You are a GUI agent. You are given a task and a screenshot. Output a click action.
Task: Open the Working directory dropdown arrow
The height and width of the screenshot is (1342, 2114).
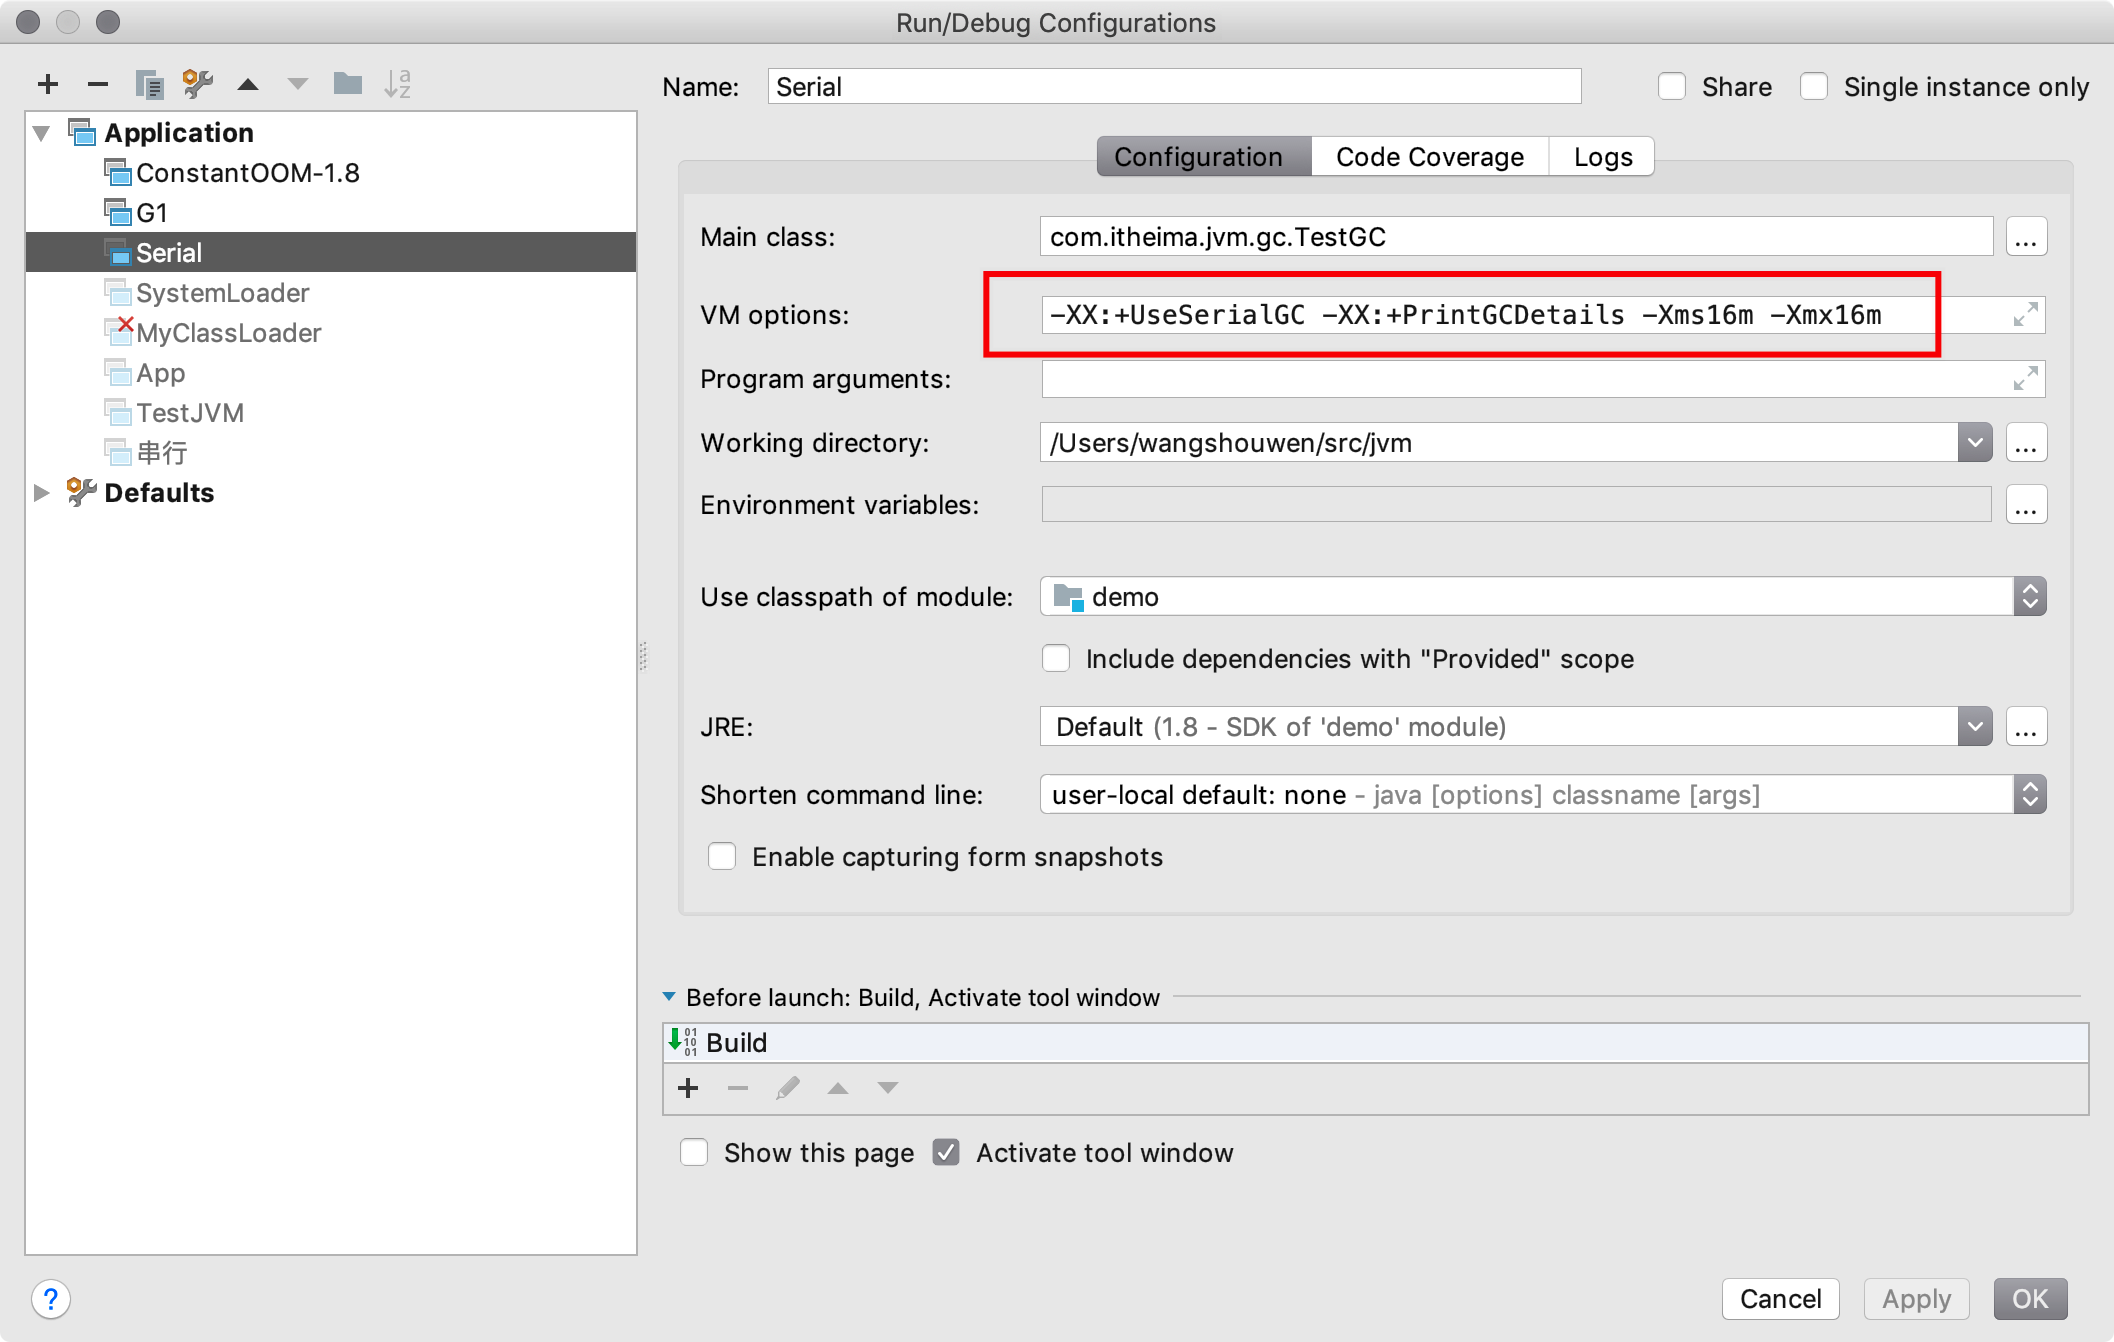tap(1974, 443)
